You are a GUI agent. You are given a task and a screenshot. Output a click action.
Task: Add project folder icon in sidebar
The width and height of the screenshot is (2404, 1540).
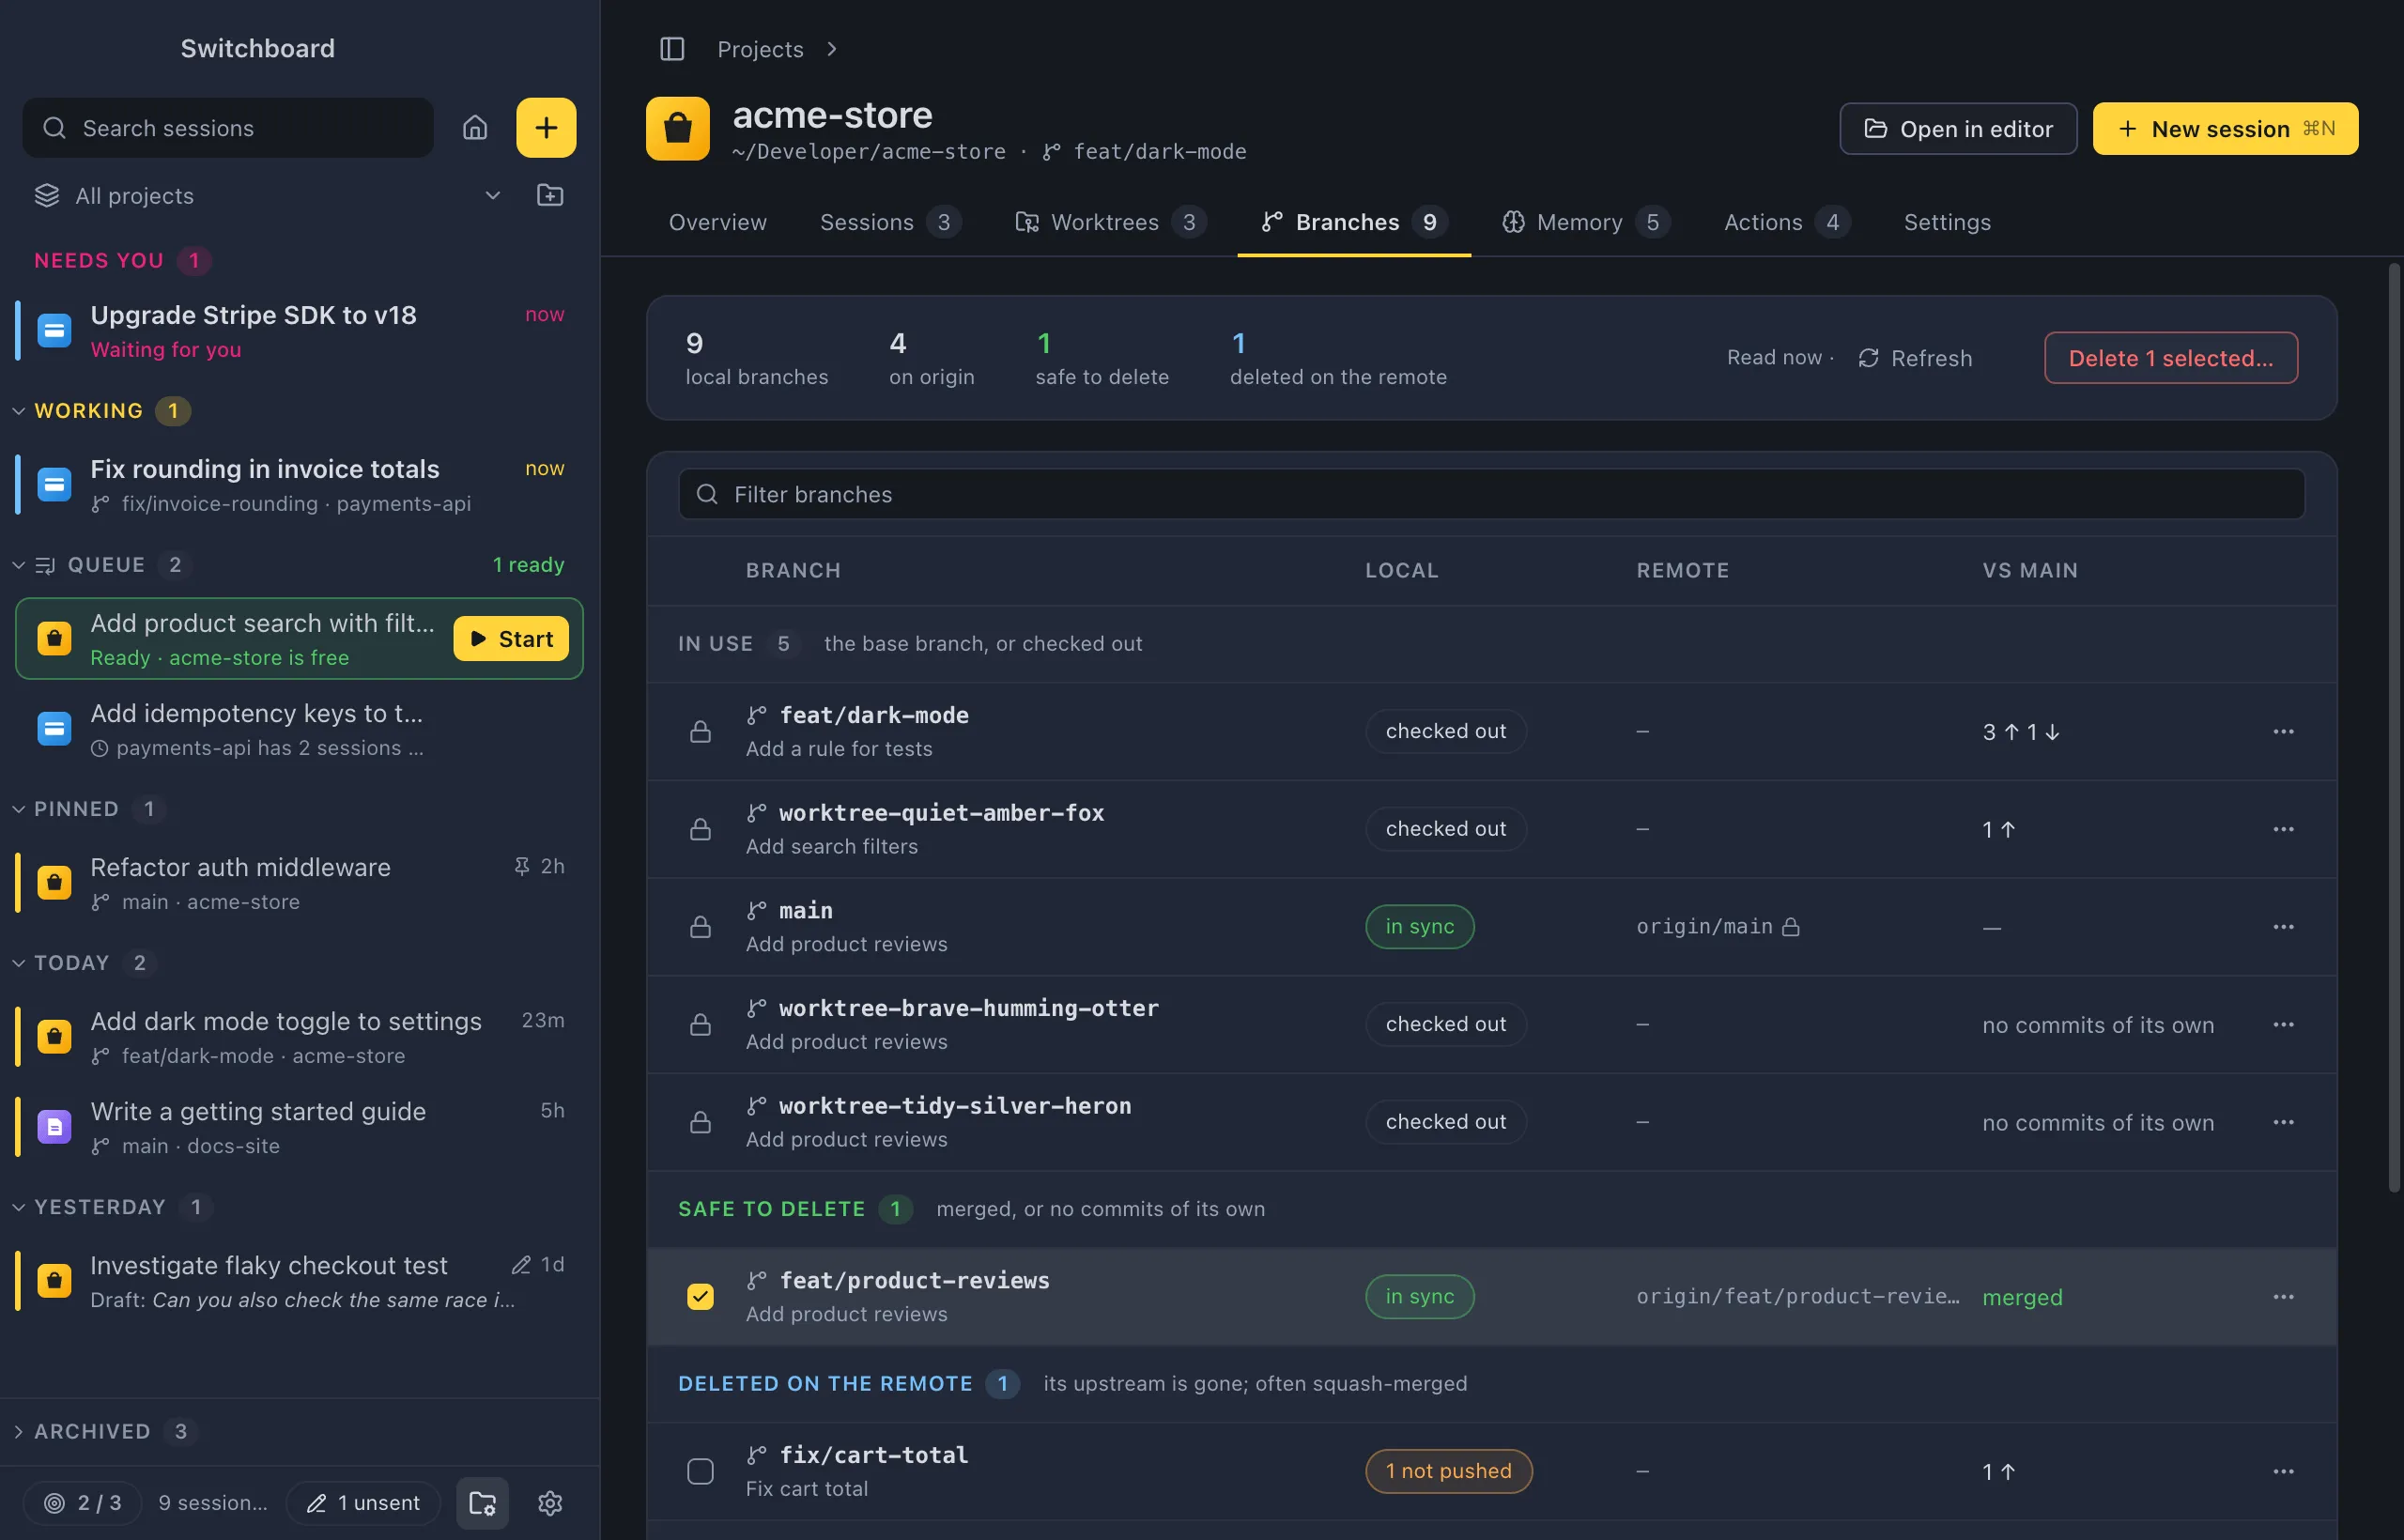[550, 195]
